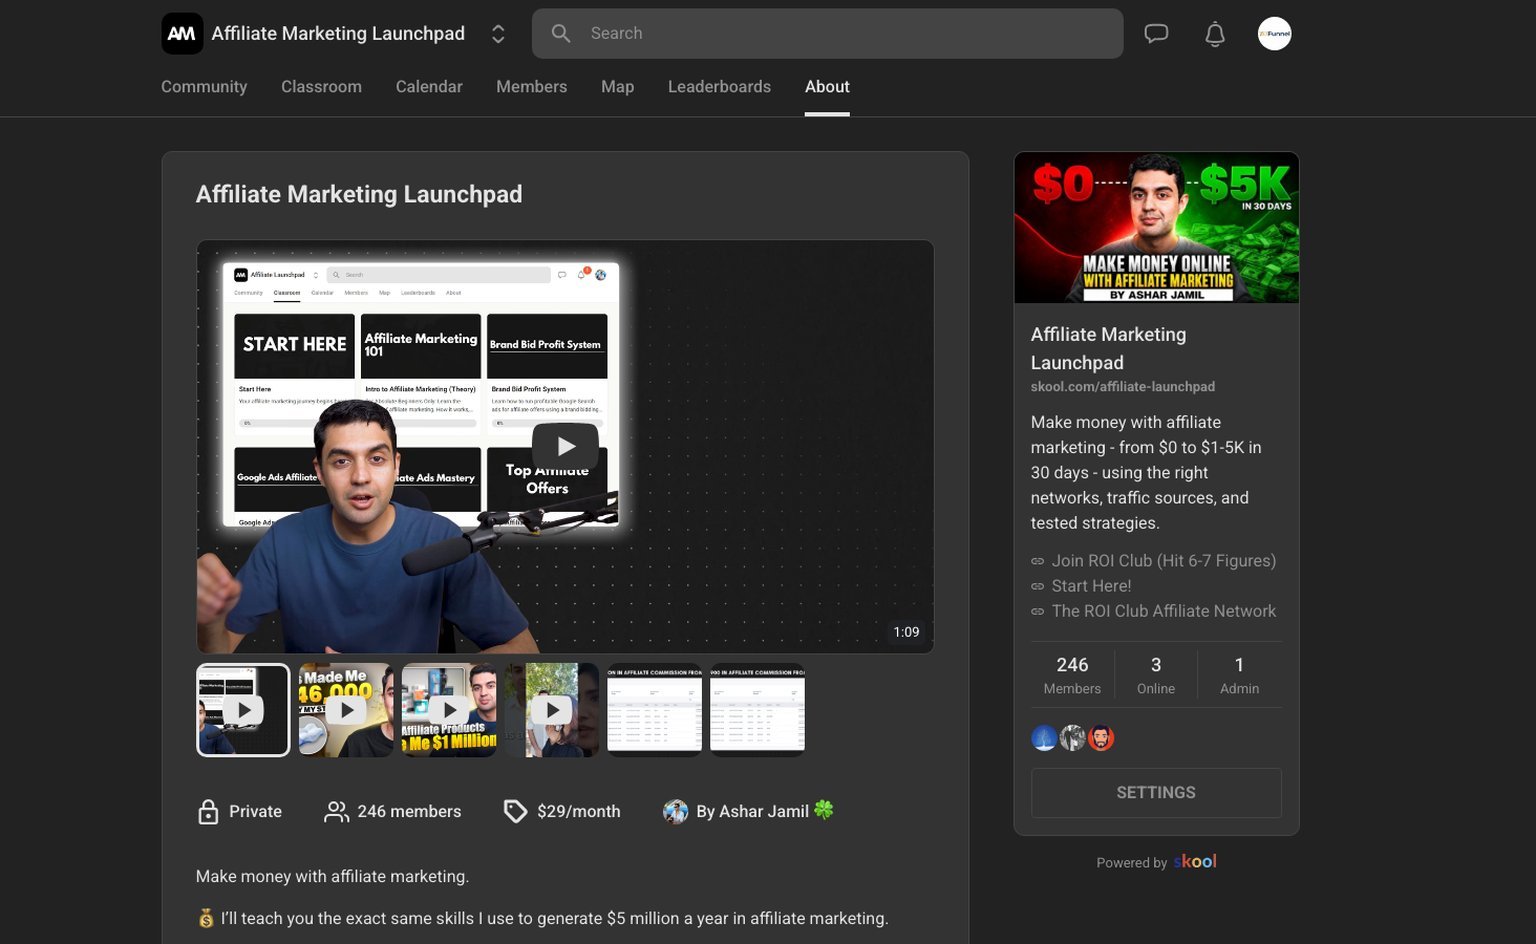
Task: Click the video duration "1:09" label
Action: click(906, 632)
